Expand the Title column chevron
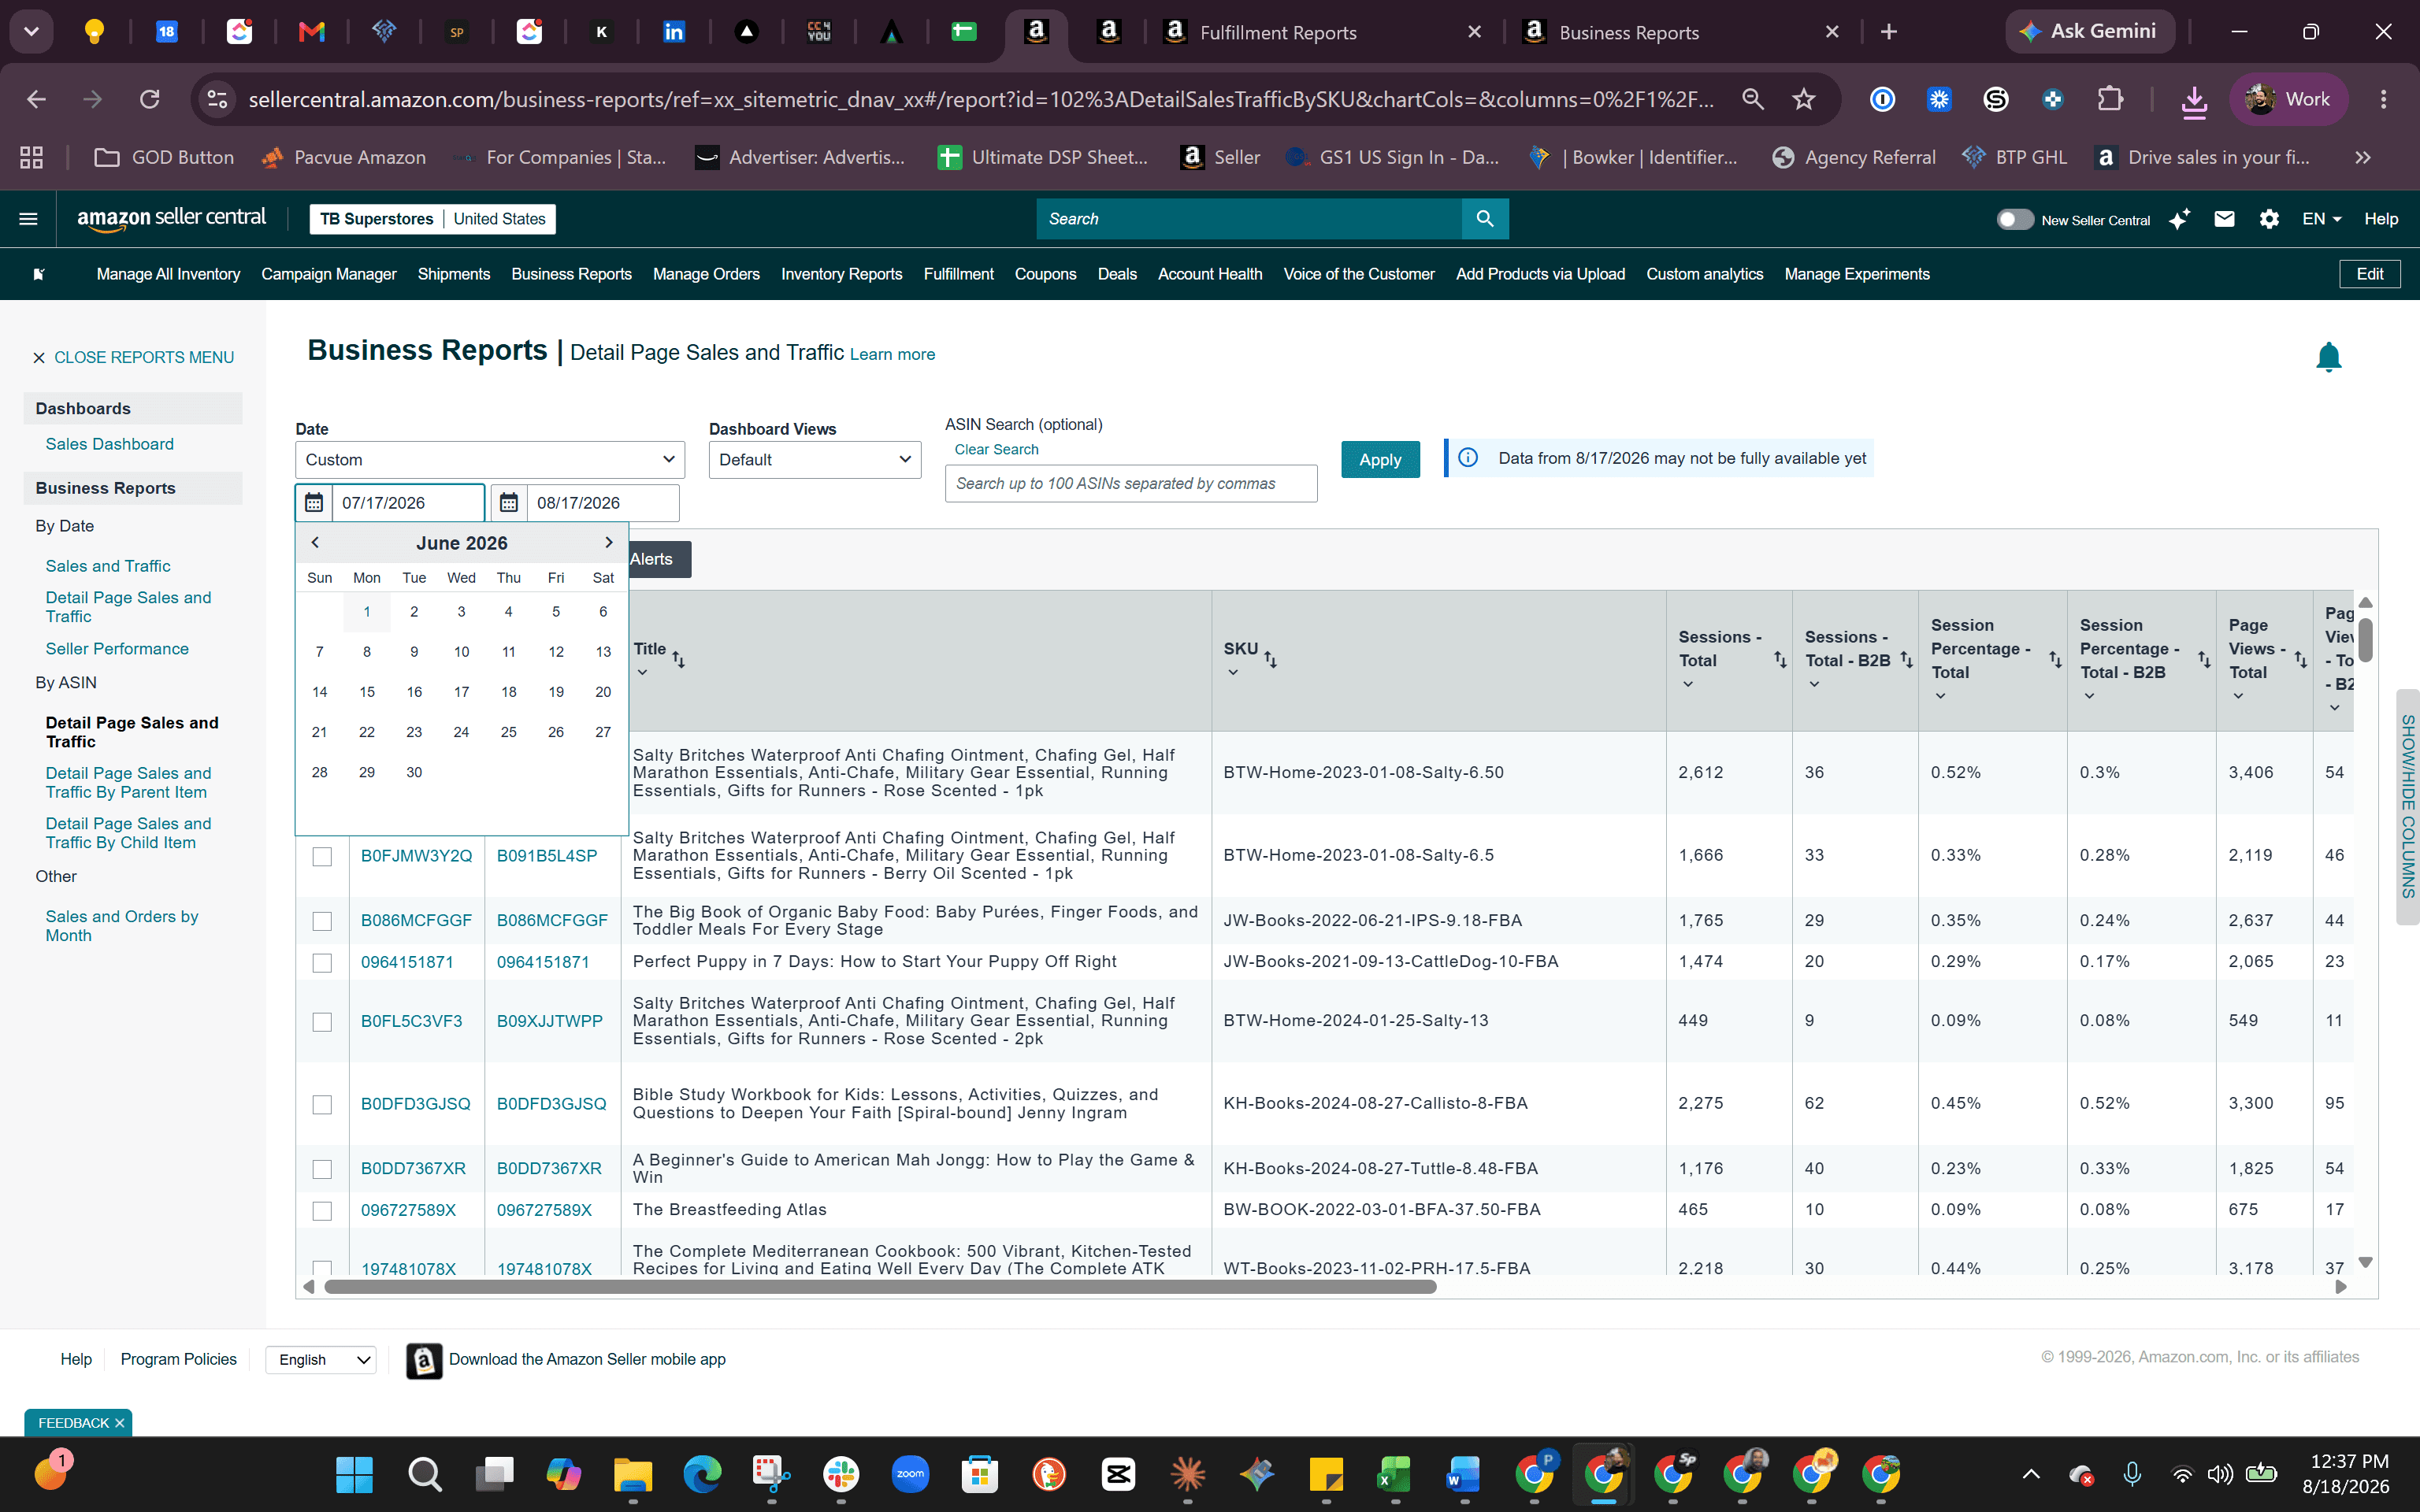 click(642, 673)
